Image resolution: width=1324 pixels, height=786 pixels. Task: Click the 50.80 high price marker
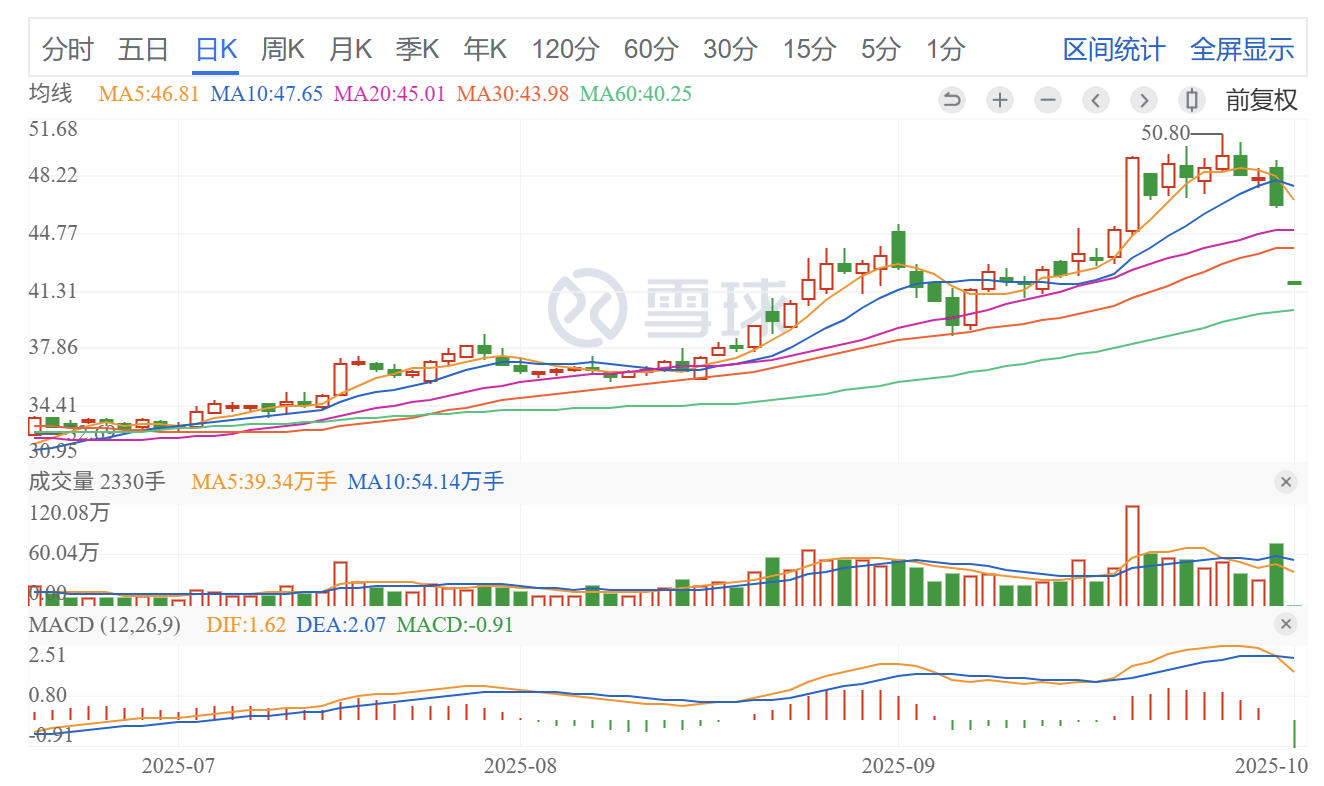pyautogui.click(x=1165, y=132)
